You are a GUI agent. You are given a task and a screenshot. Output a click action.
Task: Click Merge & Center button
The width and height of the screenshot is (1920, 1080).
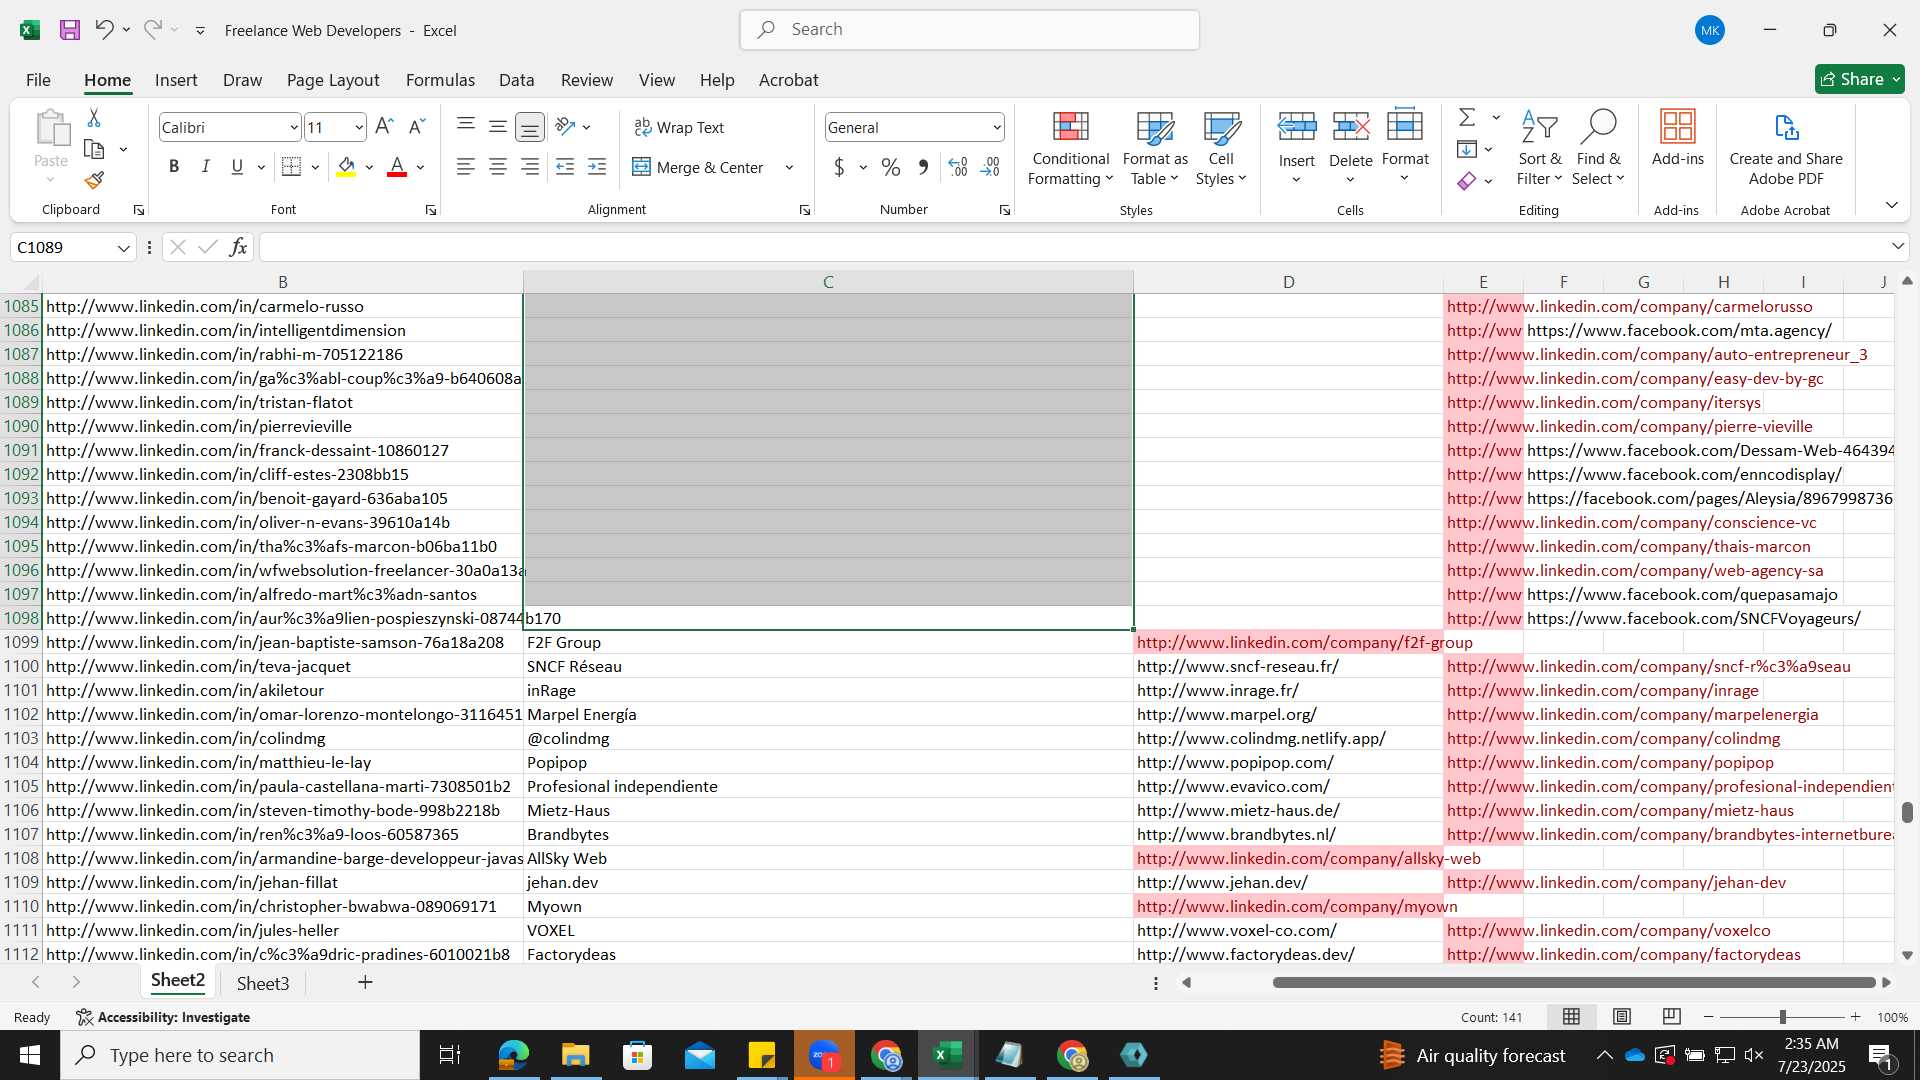tap(697, 167)
